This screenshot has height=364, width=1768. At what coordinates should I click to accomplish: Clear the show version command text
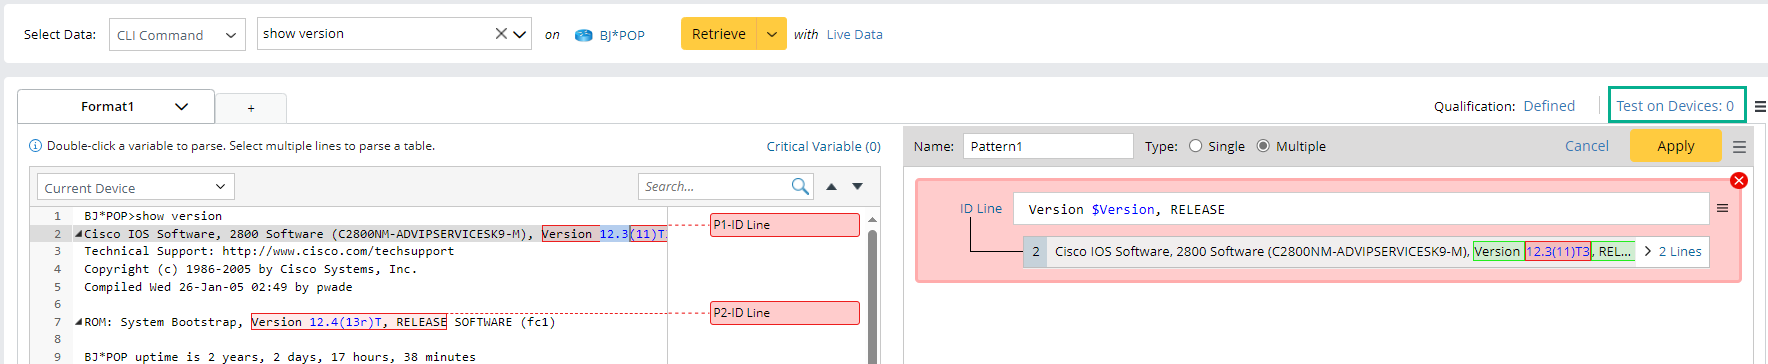(501, 34)
